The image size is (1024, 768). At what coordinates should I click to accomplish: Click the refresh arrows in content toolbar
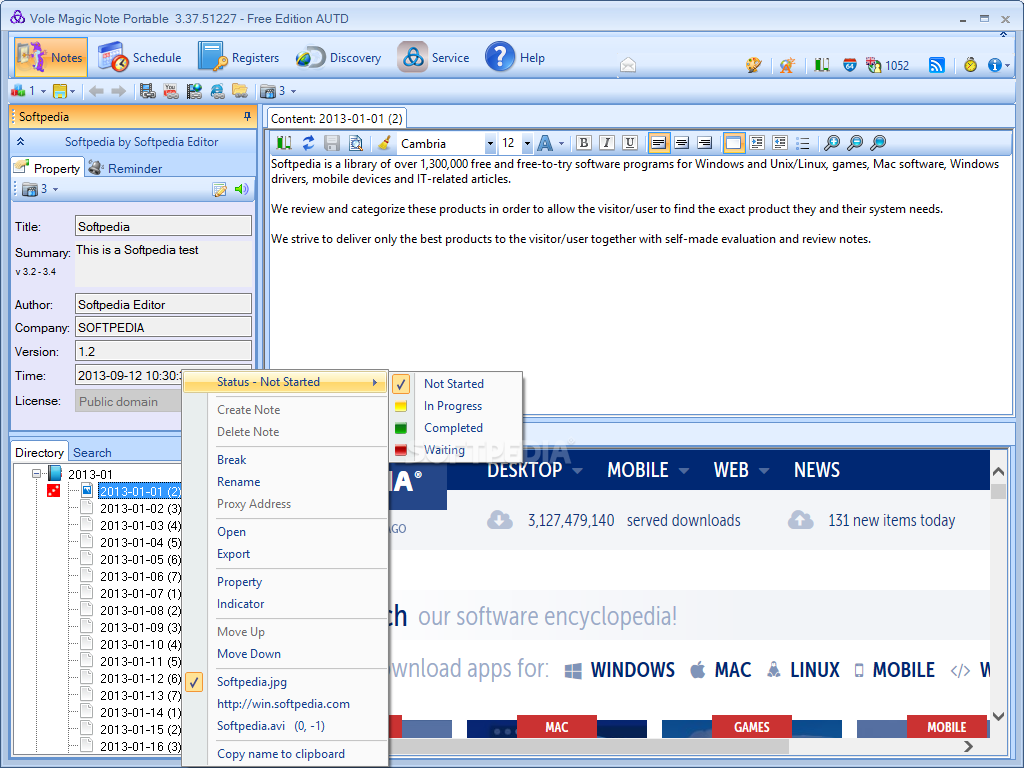click(x=308, y=143)
